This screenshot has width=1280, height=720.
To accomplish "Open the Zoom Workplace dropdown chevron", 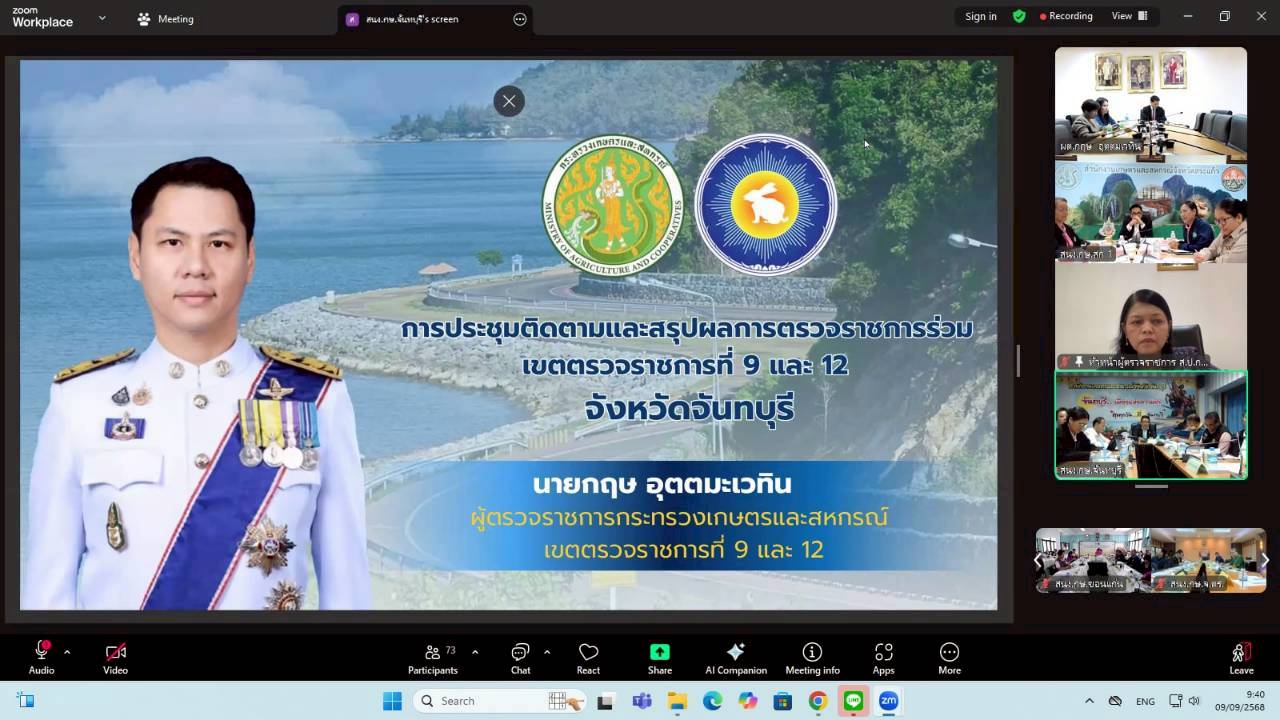I will coord(102,18).
